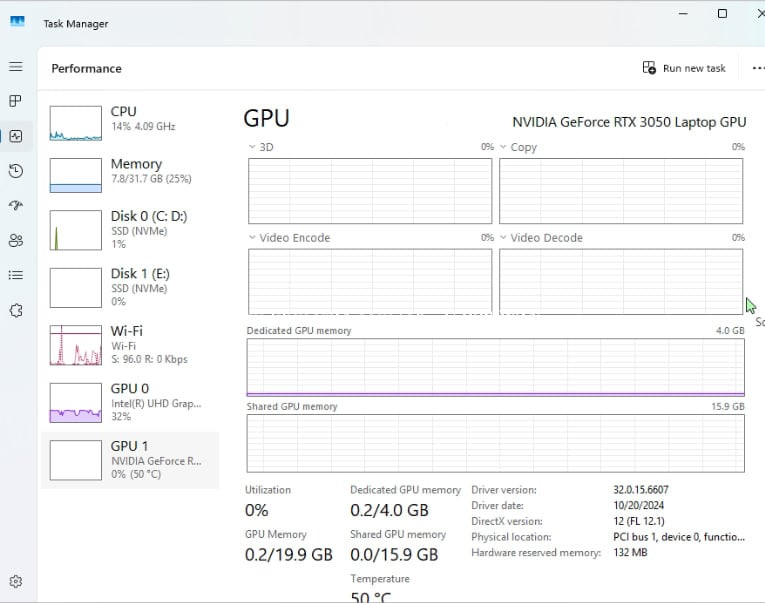Go to the Processes page icon

(x=16, y=102)
